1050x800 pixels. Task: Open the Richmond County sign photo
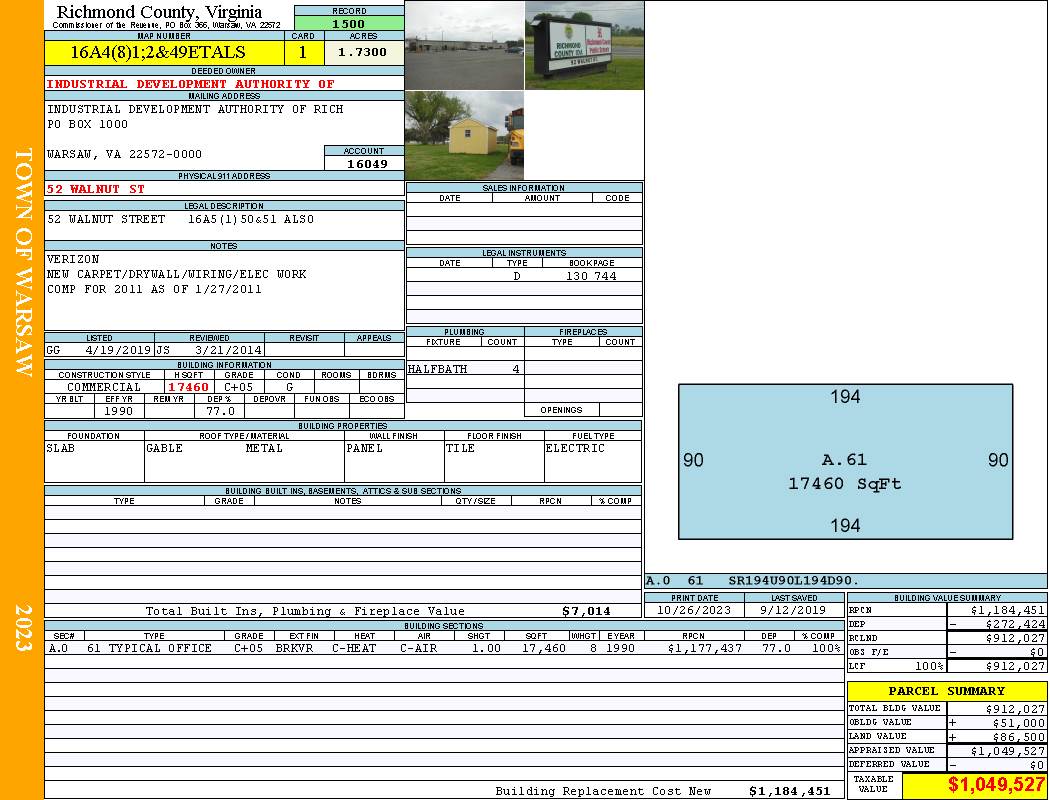584,45
